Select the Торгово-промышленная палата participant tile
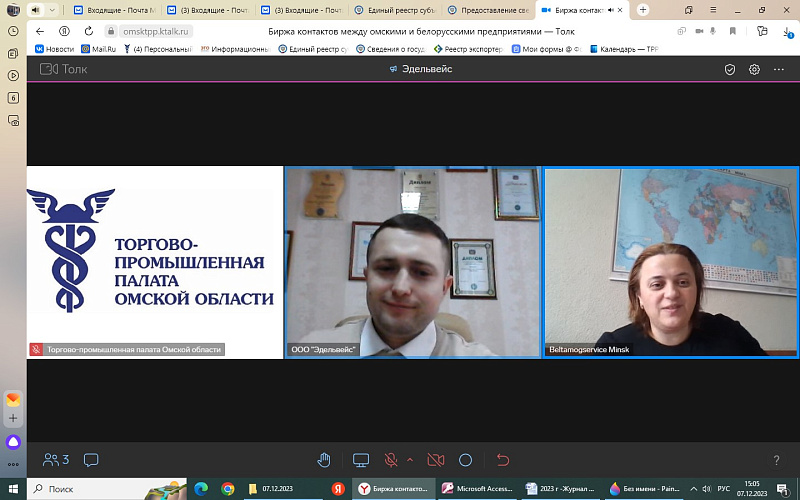The height and width of the screenshot is (500, 800). tap(155, 262)
